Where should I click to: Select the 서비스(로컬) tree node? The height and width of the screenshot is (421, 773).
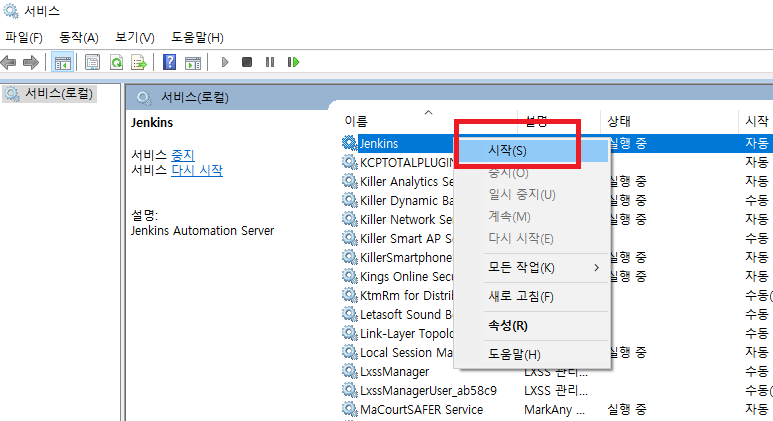(x=49, y=93)
